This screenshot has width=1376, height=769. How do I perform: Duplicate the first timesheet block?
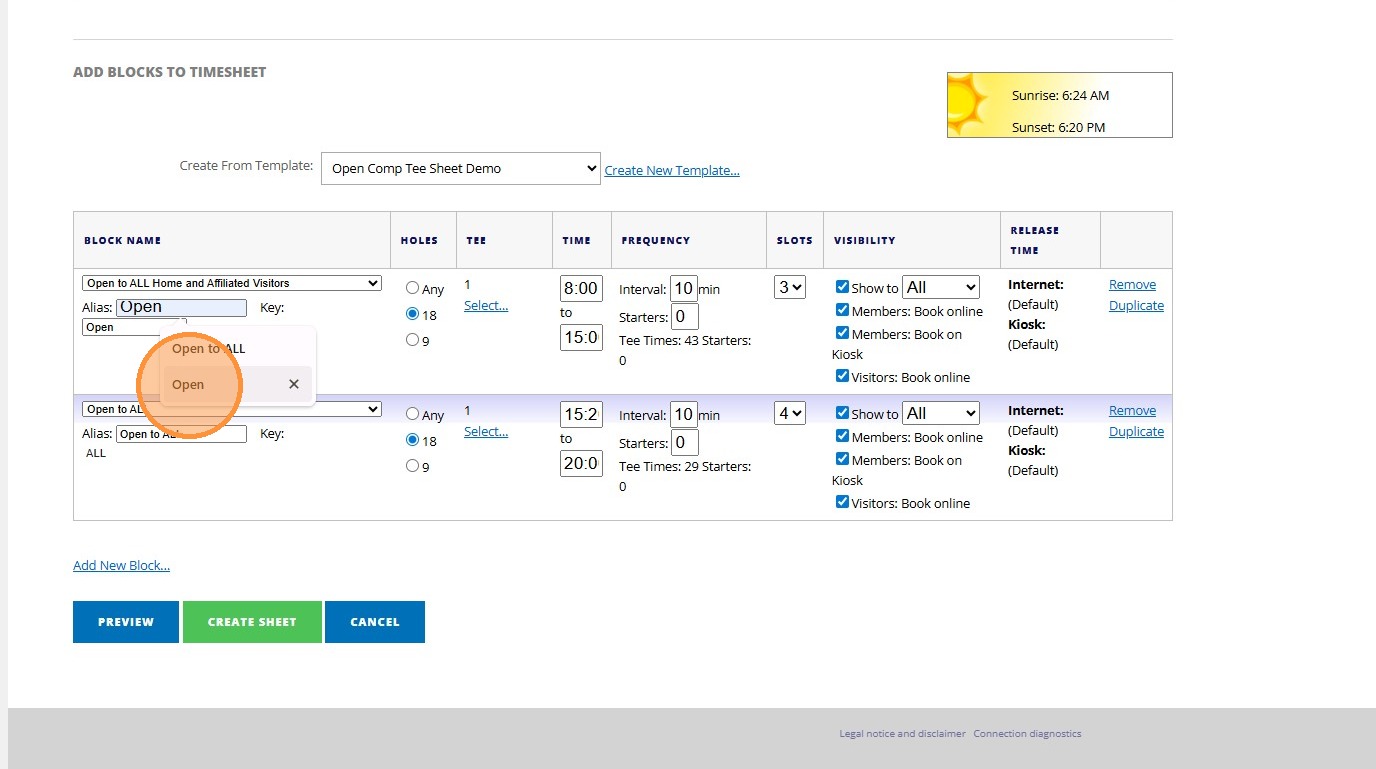tap(1136, 306)
